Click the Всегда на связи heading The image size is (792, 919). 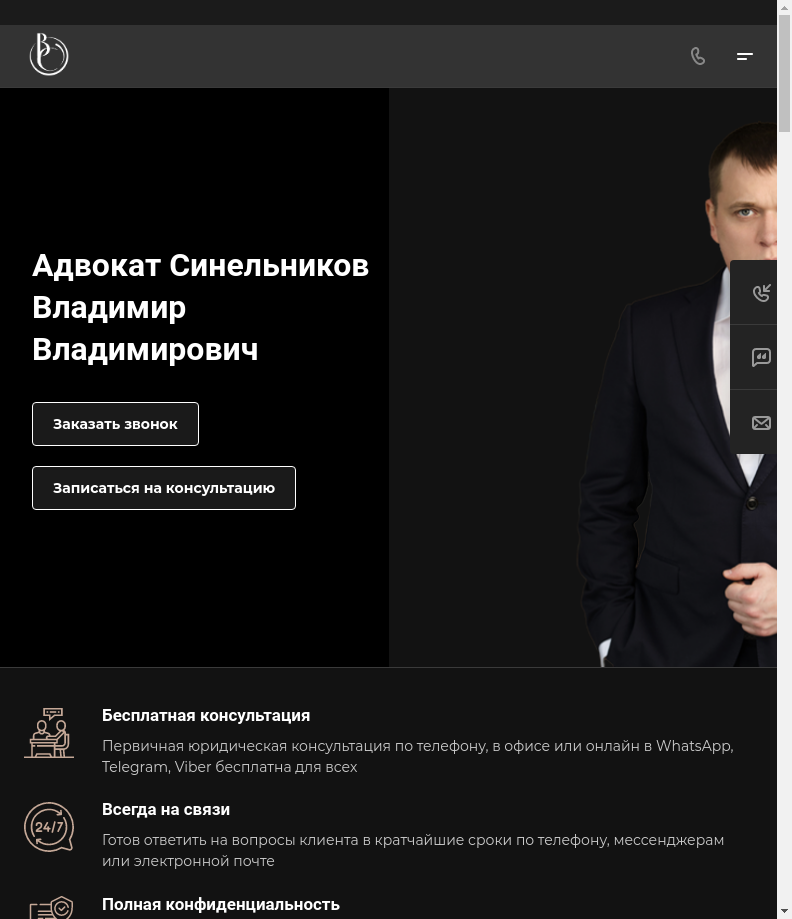pos(166,809)
